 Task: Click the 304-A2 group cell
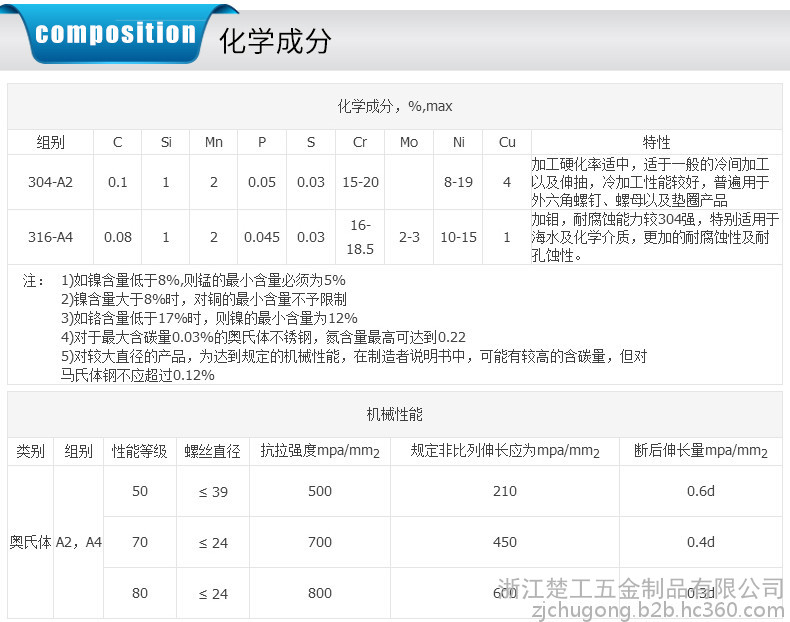click(x=50, y=182)
